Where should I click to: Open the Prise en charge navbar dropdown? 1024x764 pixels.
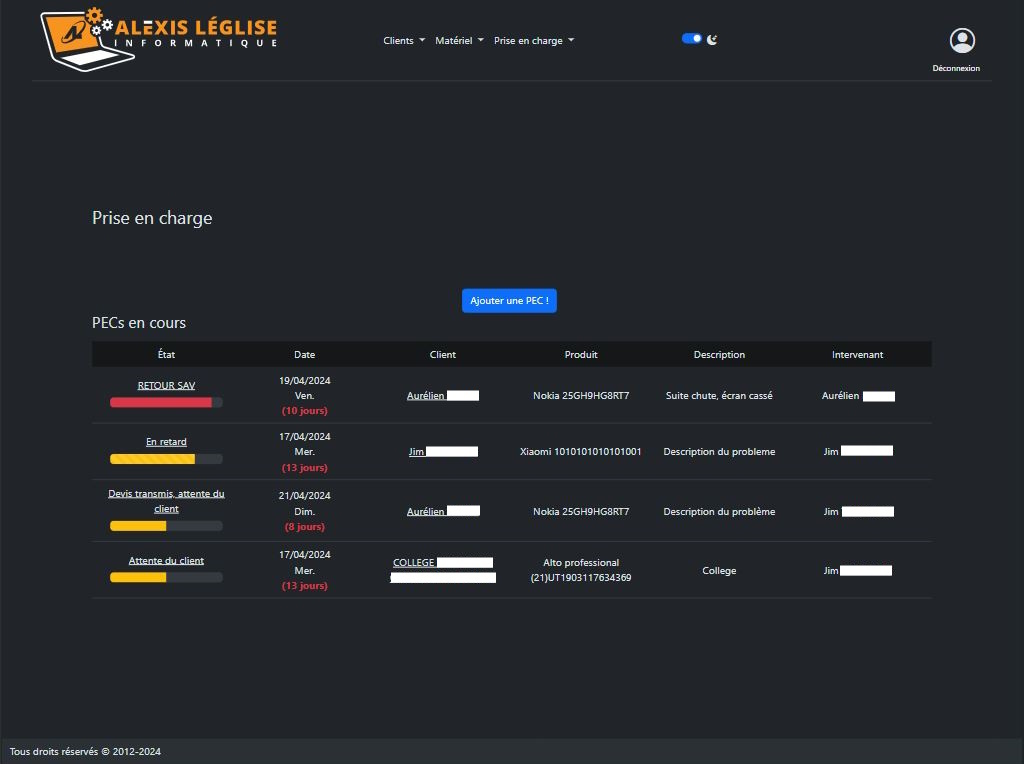pos(534,41)
